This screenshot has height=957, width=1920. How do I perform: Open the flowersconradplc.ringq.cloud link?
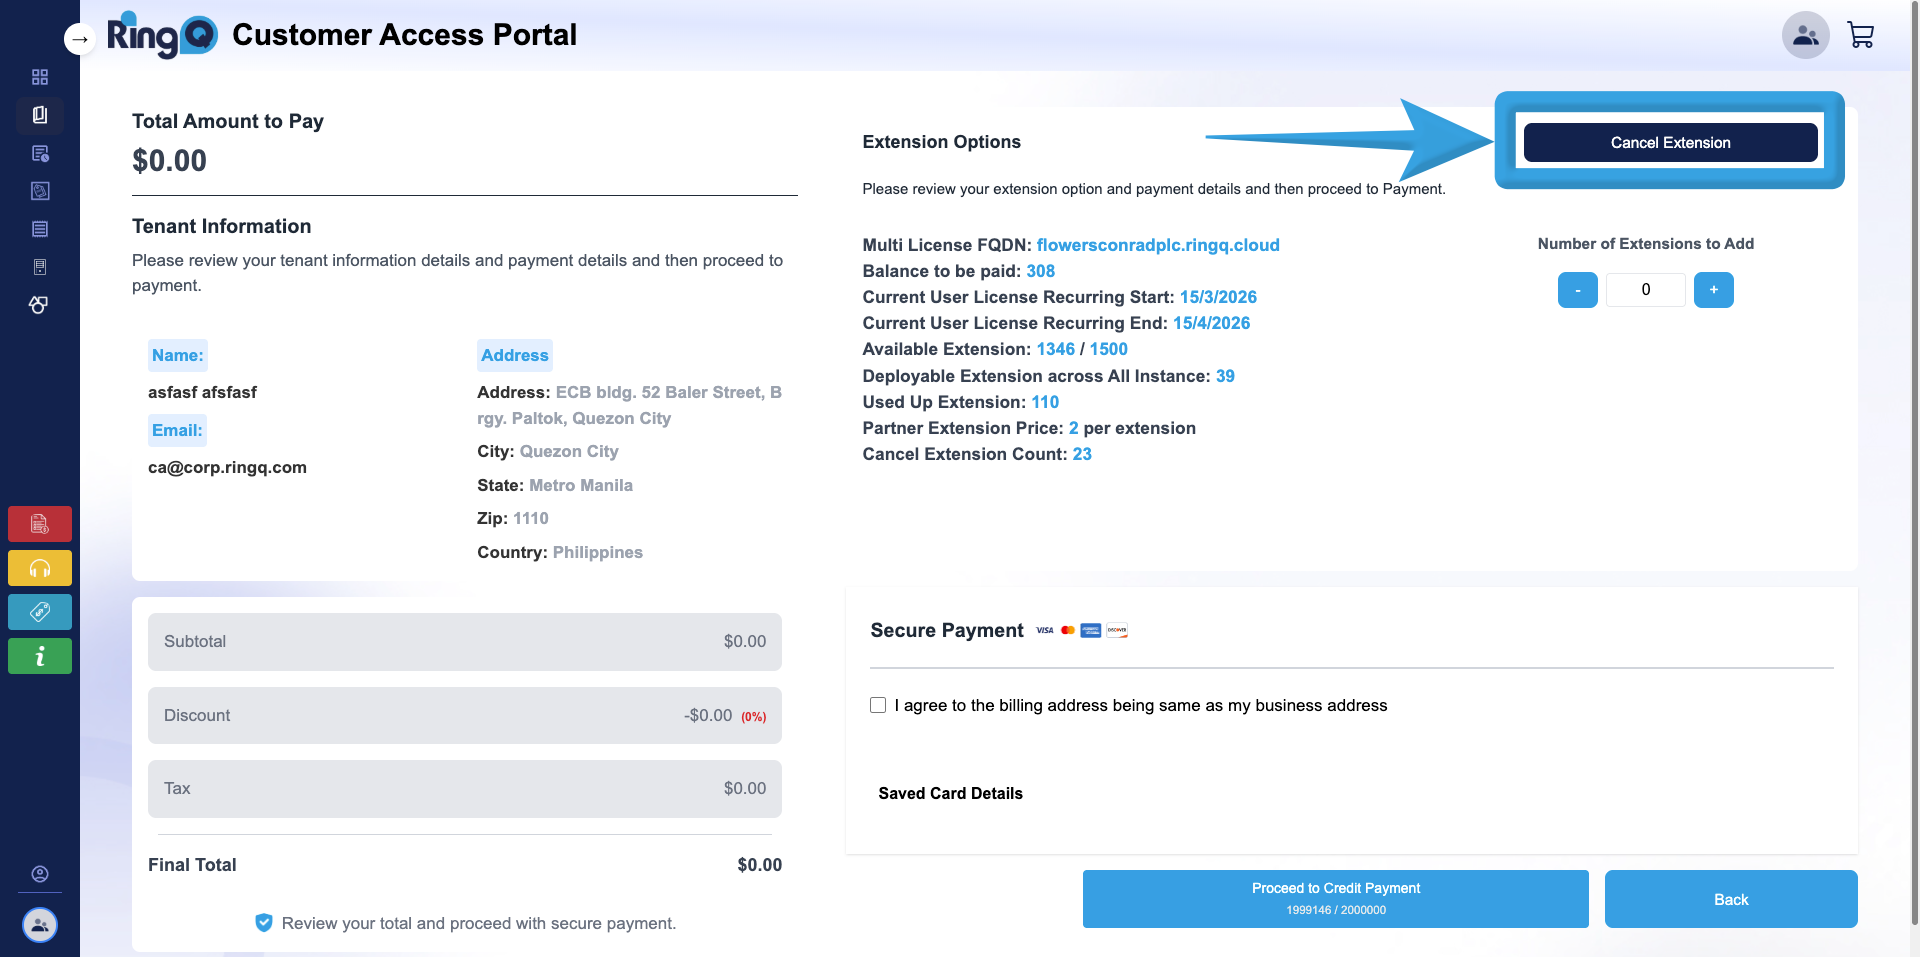point(1158,244)
